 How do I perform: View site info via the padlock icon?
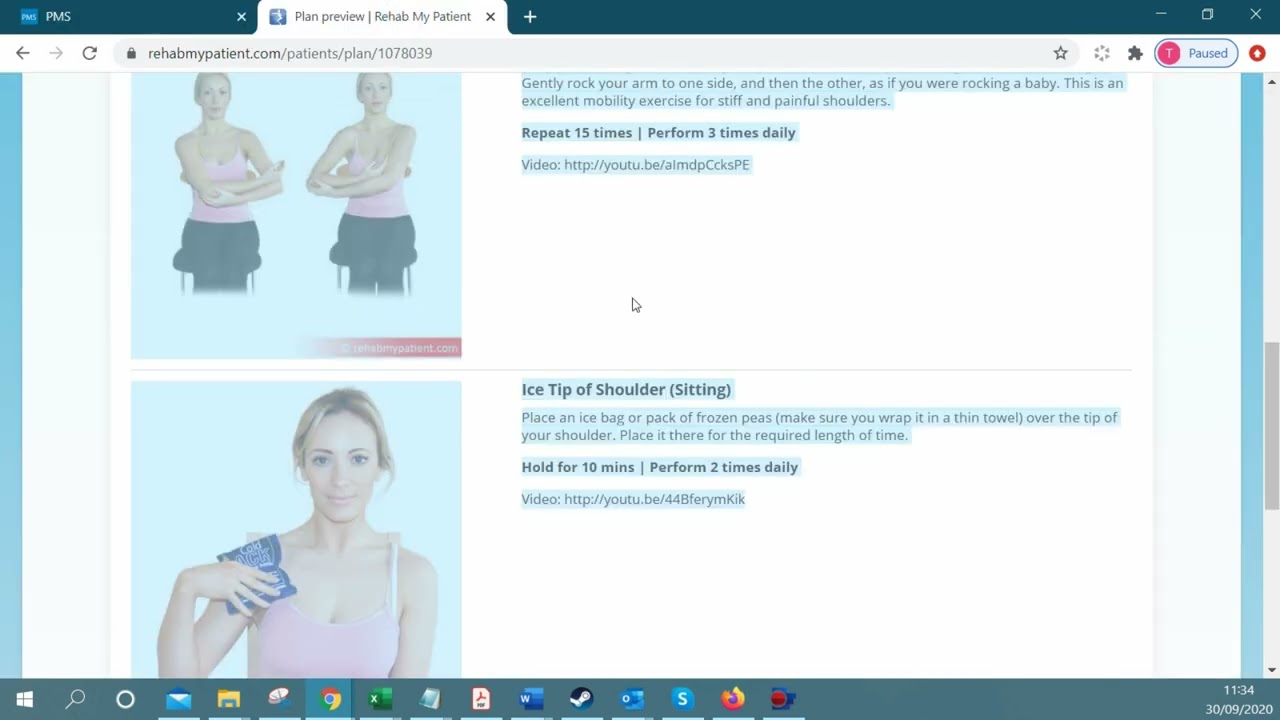tap(131, 53)
